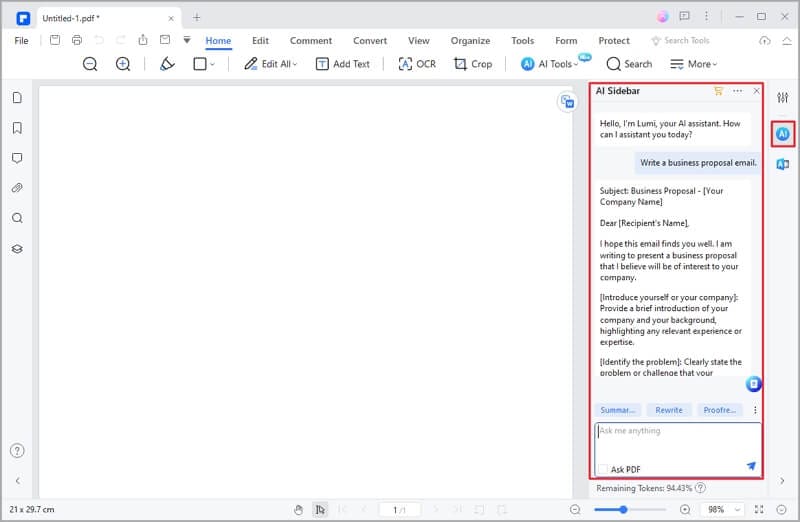Open the Protect tab
This screenshot has height=522, width=800.
pyautogui.click(x=614, y=40)
